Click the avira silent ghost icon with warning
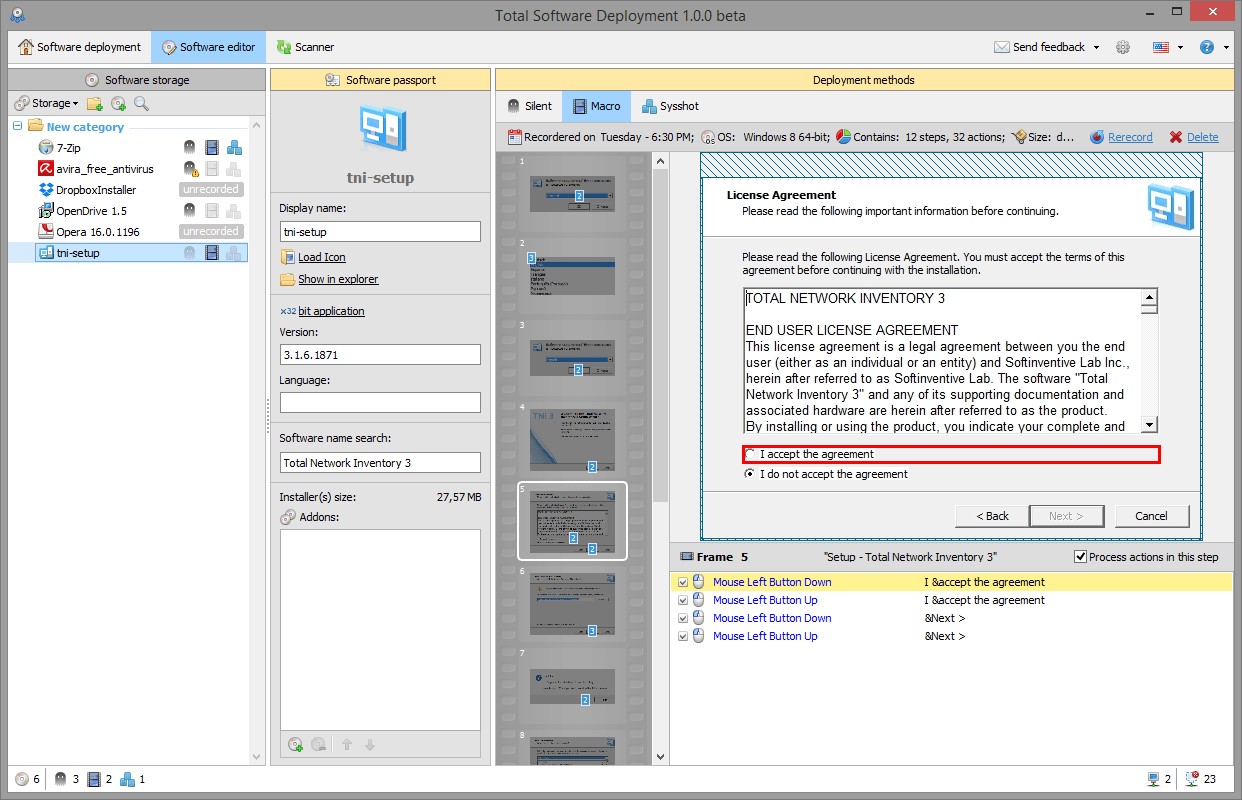Screen dimensions: 1242x800 (x=190, y=169)
